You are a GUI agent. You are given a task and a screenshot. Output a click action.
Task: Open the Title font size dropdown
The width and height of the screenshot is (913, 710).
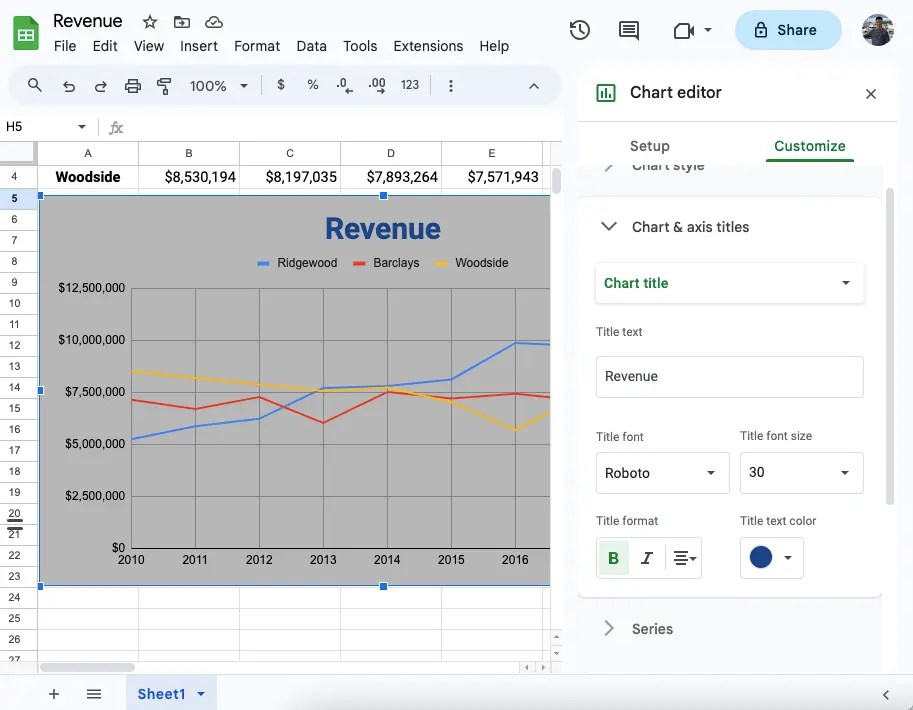[x=801, y=472]
